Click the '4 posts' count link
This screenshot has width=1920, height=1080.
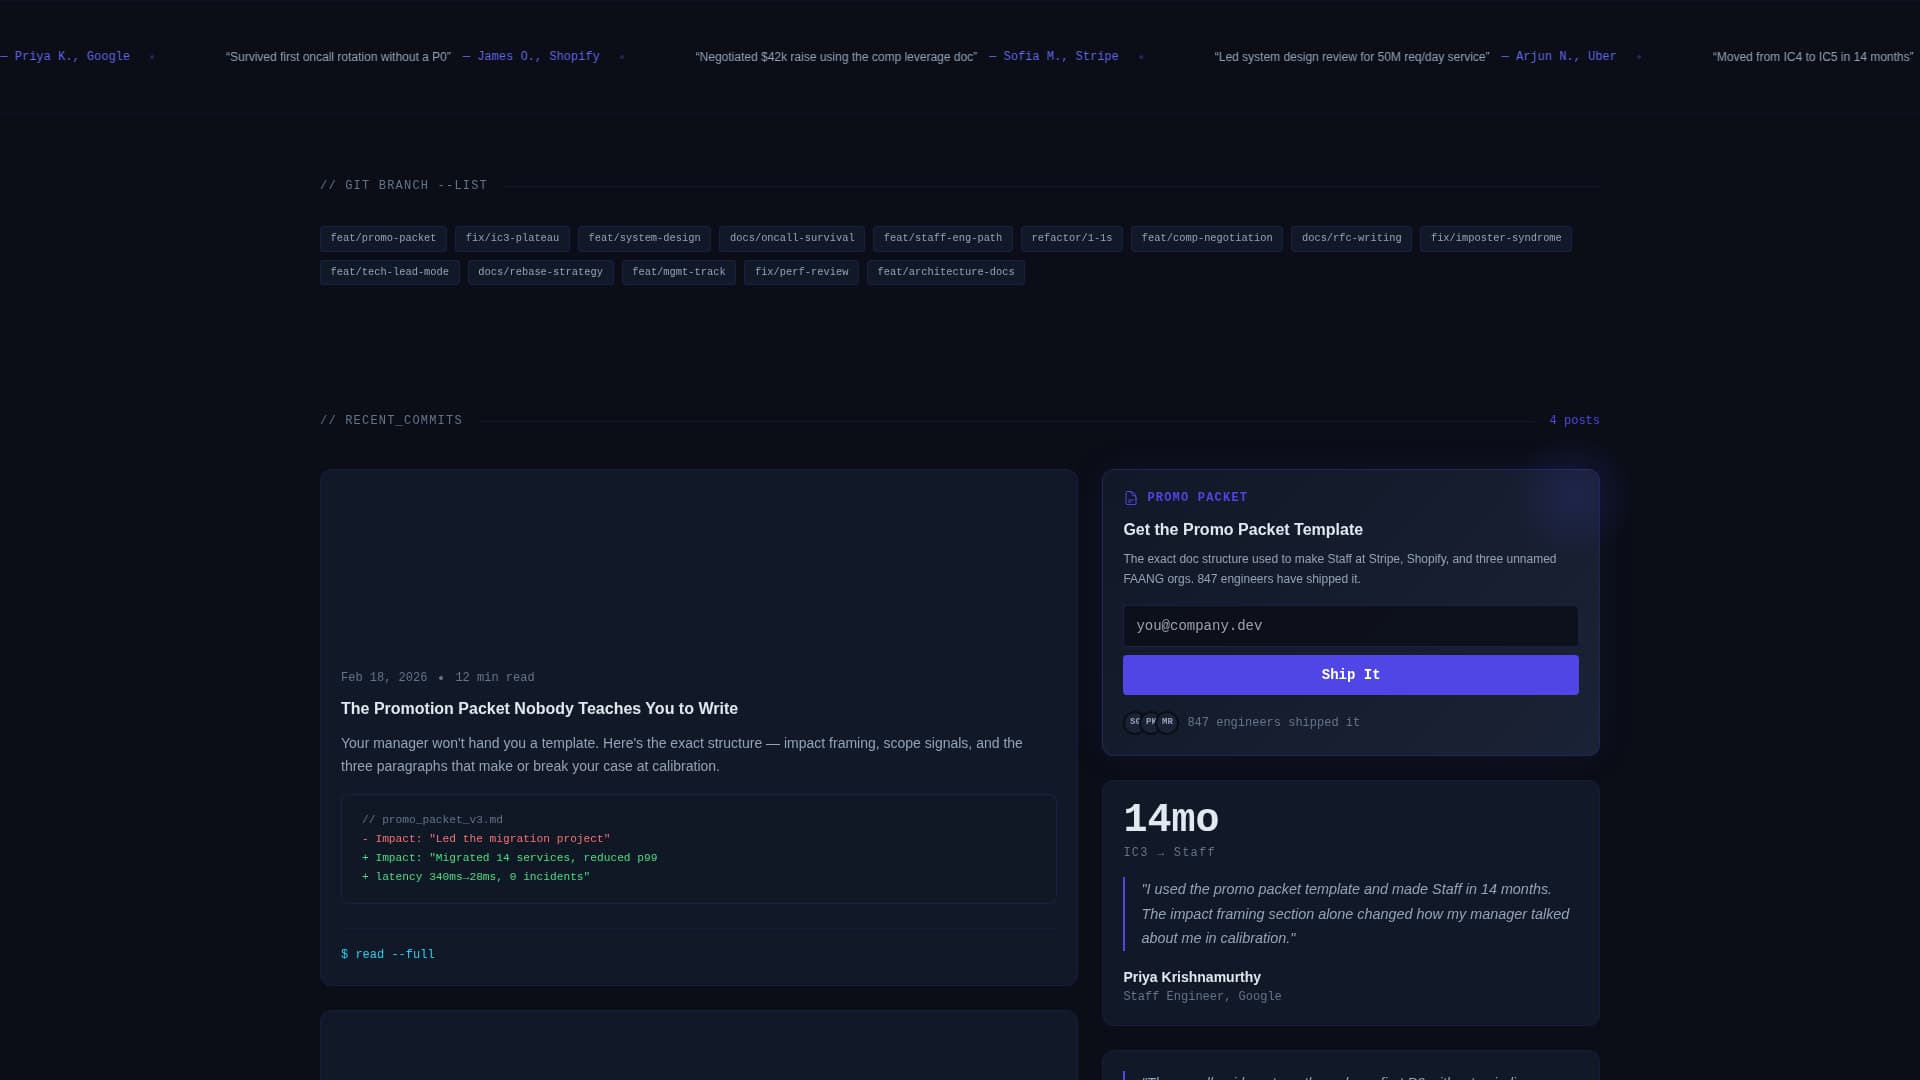[x=1574, y=421]
